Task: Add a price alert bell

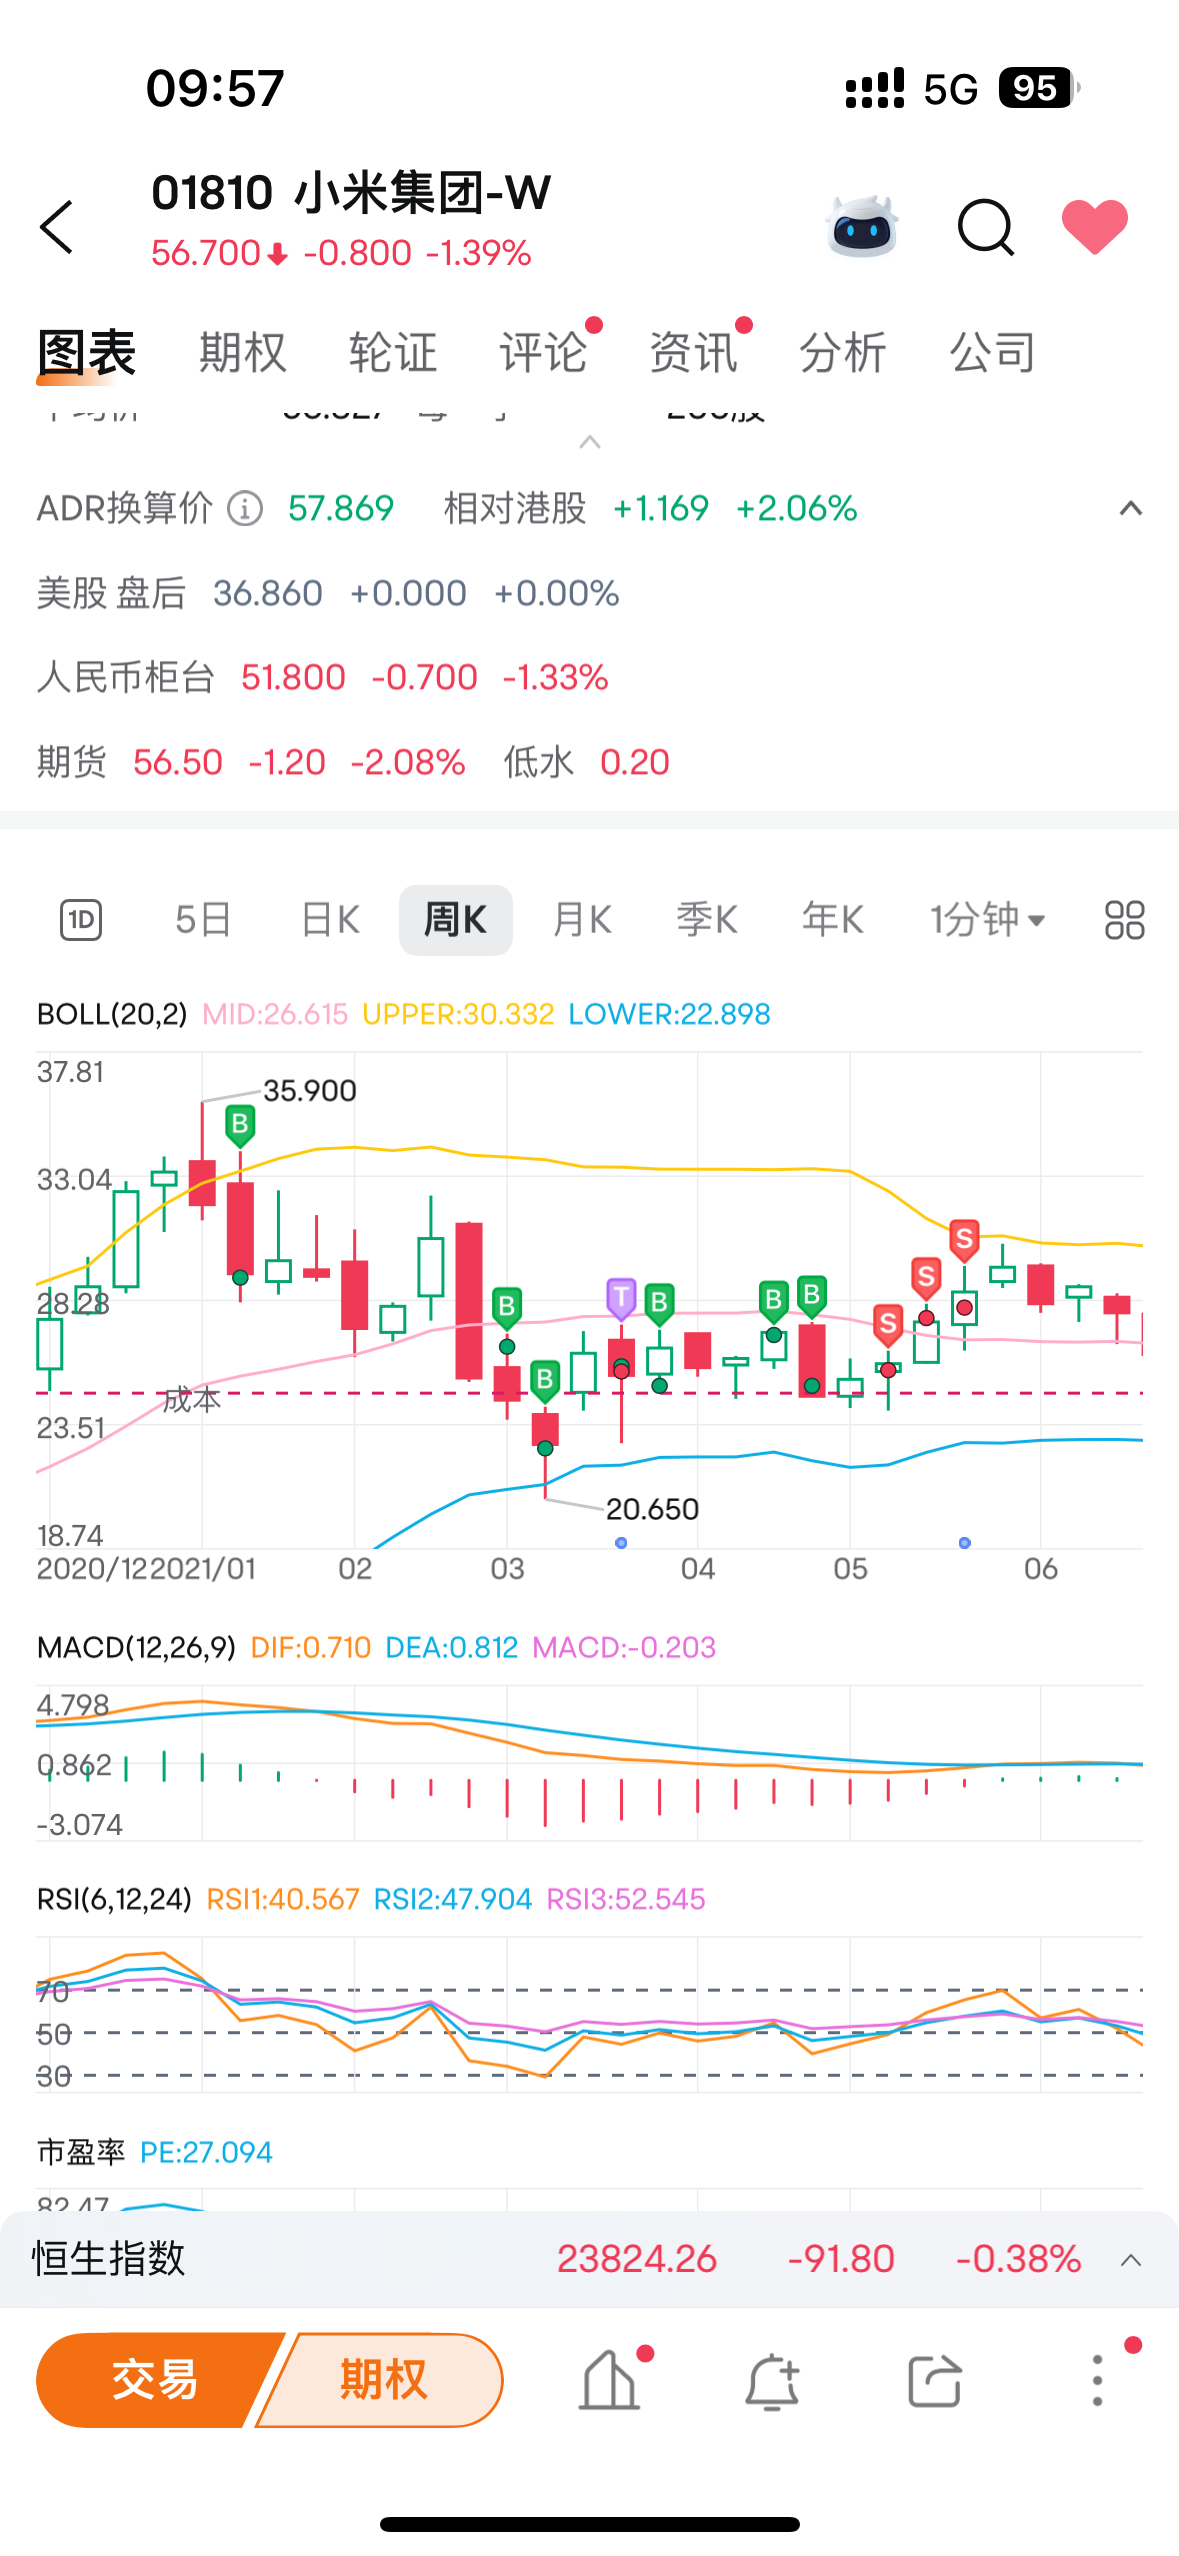Action: point(772,2381)
